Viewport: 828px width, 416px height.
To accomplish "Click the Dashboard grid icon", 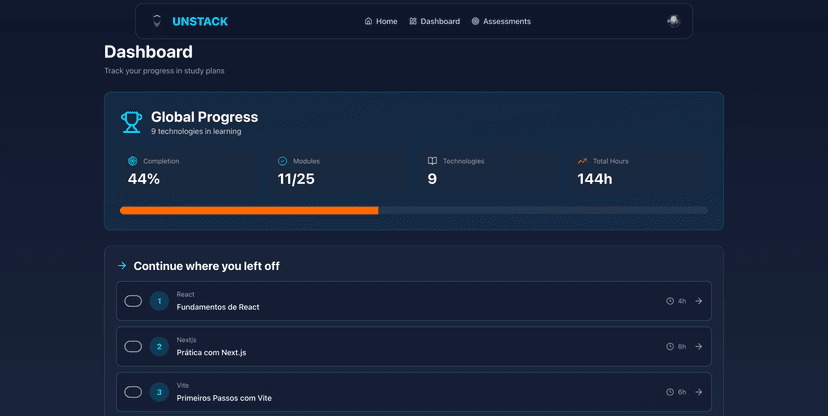I will tap(413, 21).
